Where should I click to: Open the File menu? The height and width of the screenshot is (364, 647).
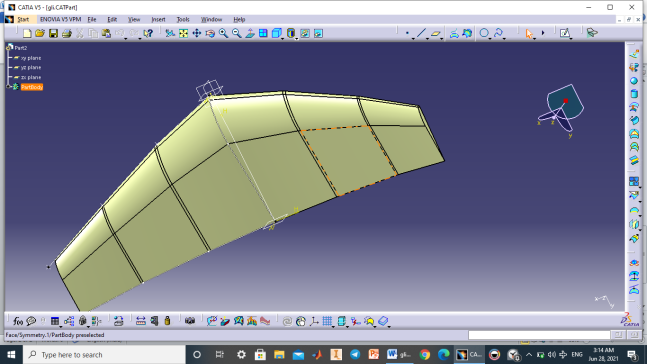click(92, 19)
